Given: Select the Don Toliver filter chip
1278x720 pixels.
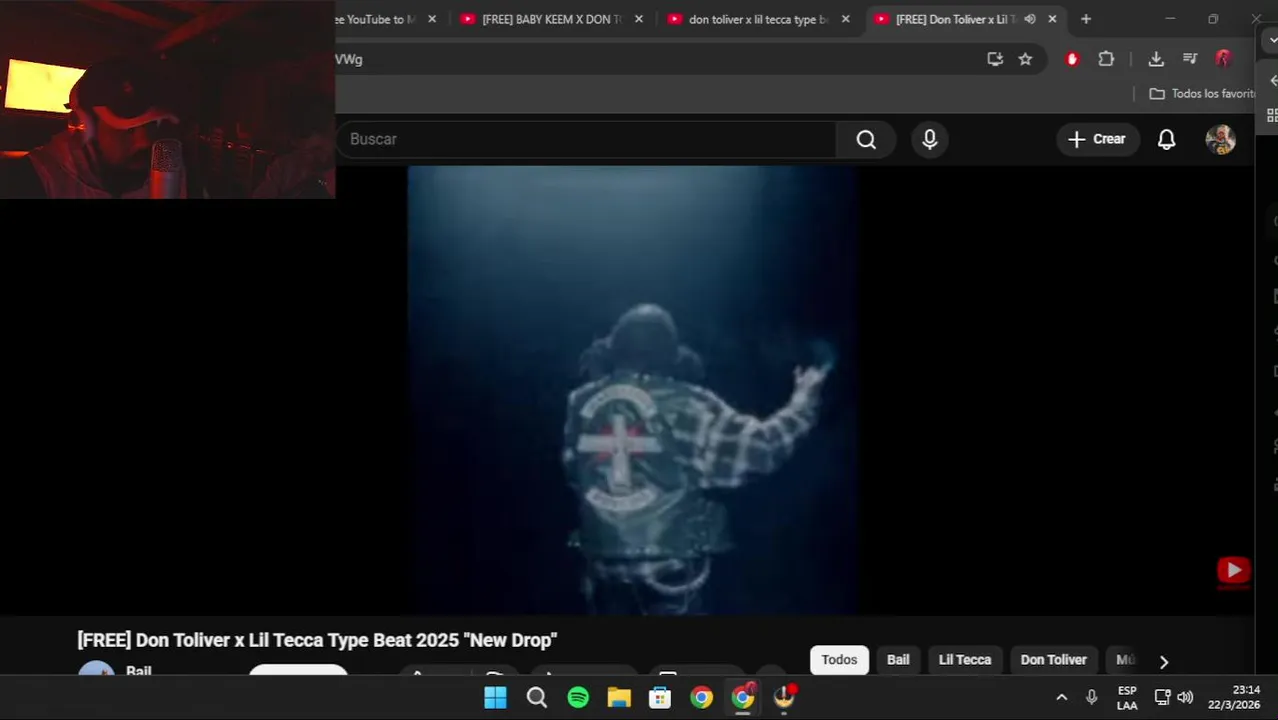Looking at the screenshot, I should click(1053, 660).
